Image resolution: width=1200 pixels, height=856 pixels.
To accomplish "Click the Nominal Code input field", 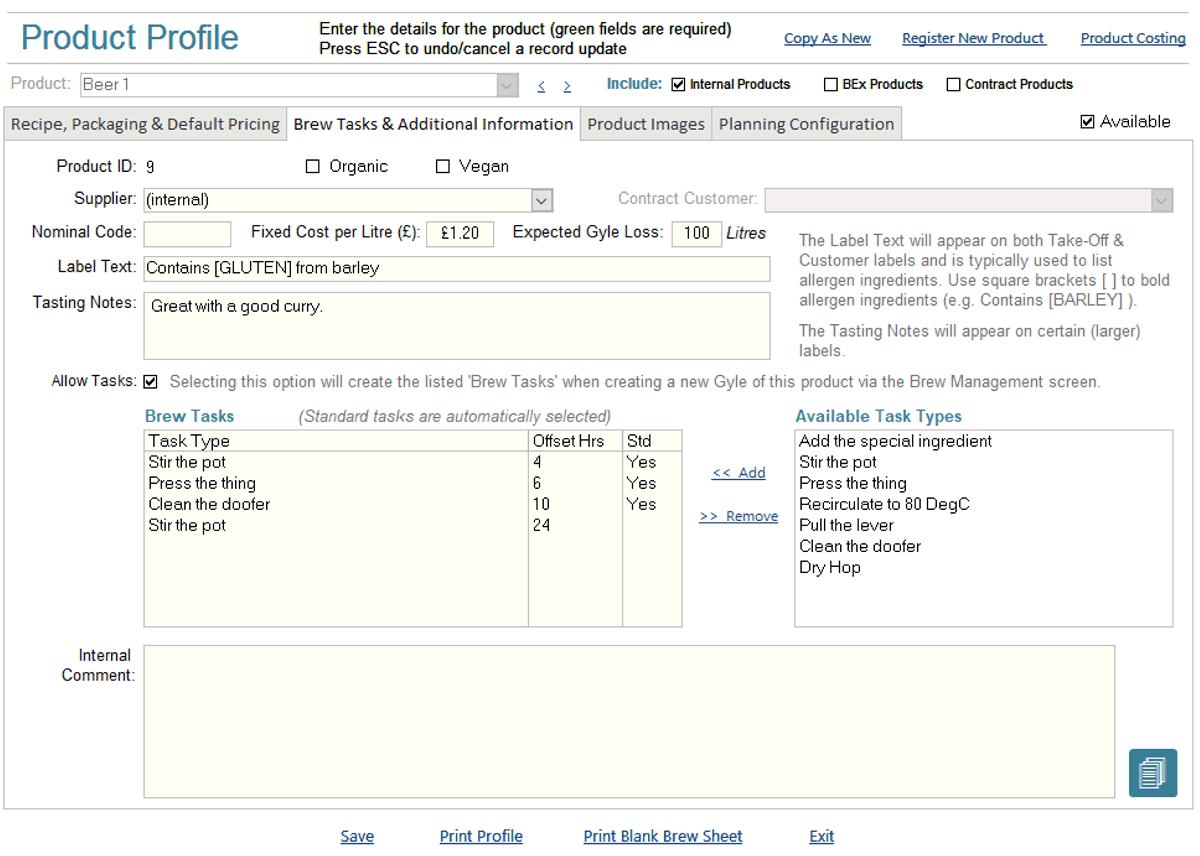I will (x=187, y=234).
